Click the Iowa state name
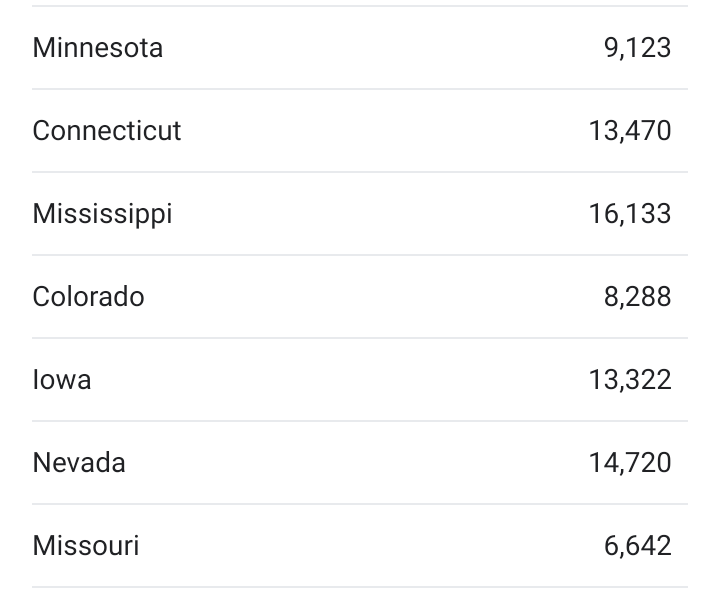The width and height of the screenshot is (720, 609). pyautogui.click(x=62, y=380)
